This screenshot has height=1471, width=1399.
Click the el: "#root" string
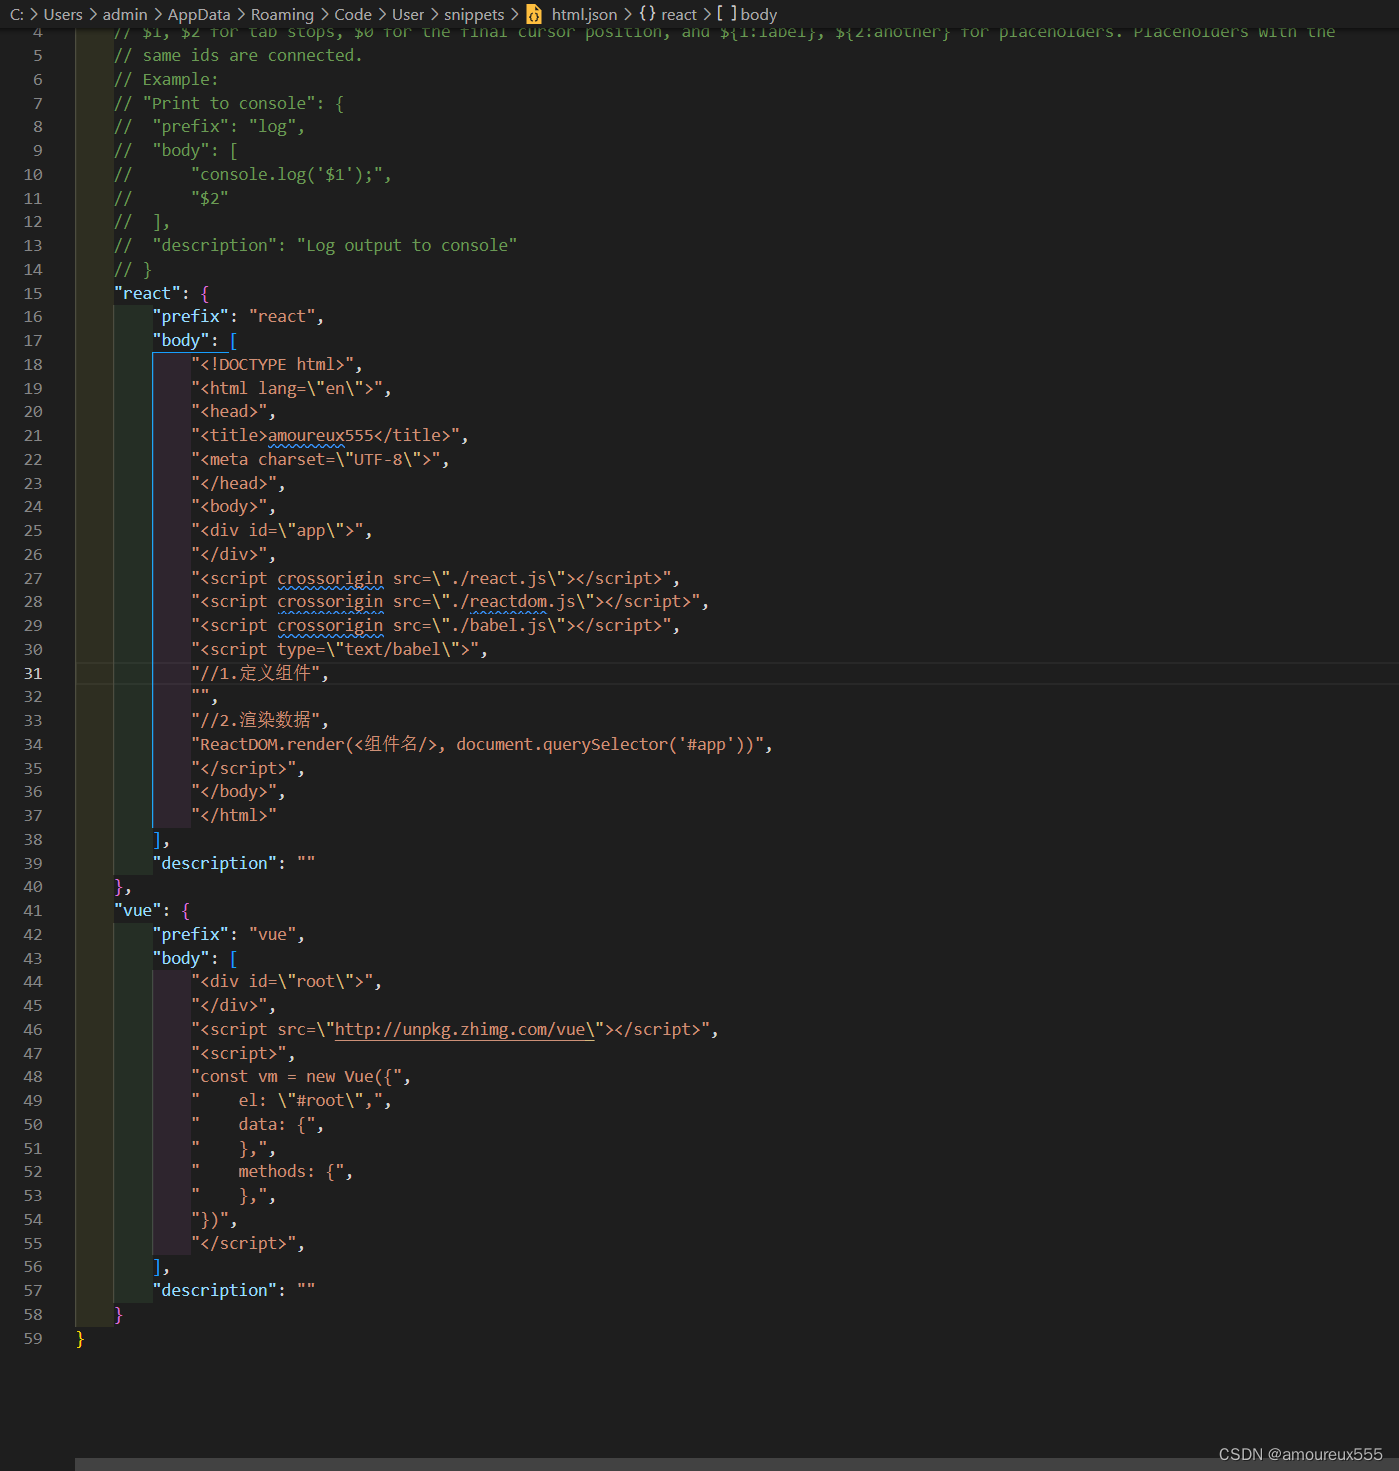[x=287, y=1100]
